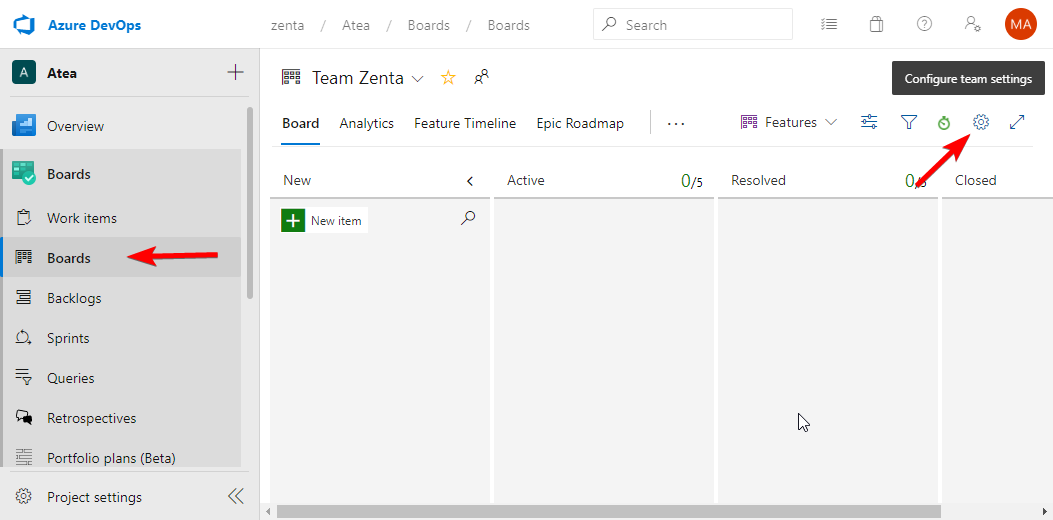Collapse the sidebar with double chevron icon
The image size is (1053, 520).
(236, 496)
